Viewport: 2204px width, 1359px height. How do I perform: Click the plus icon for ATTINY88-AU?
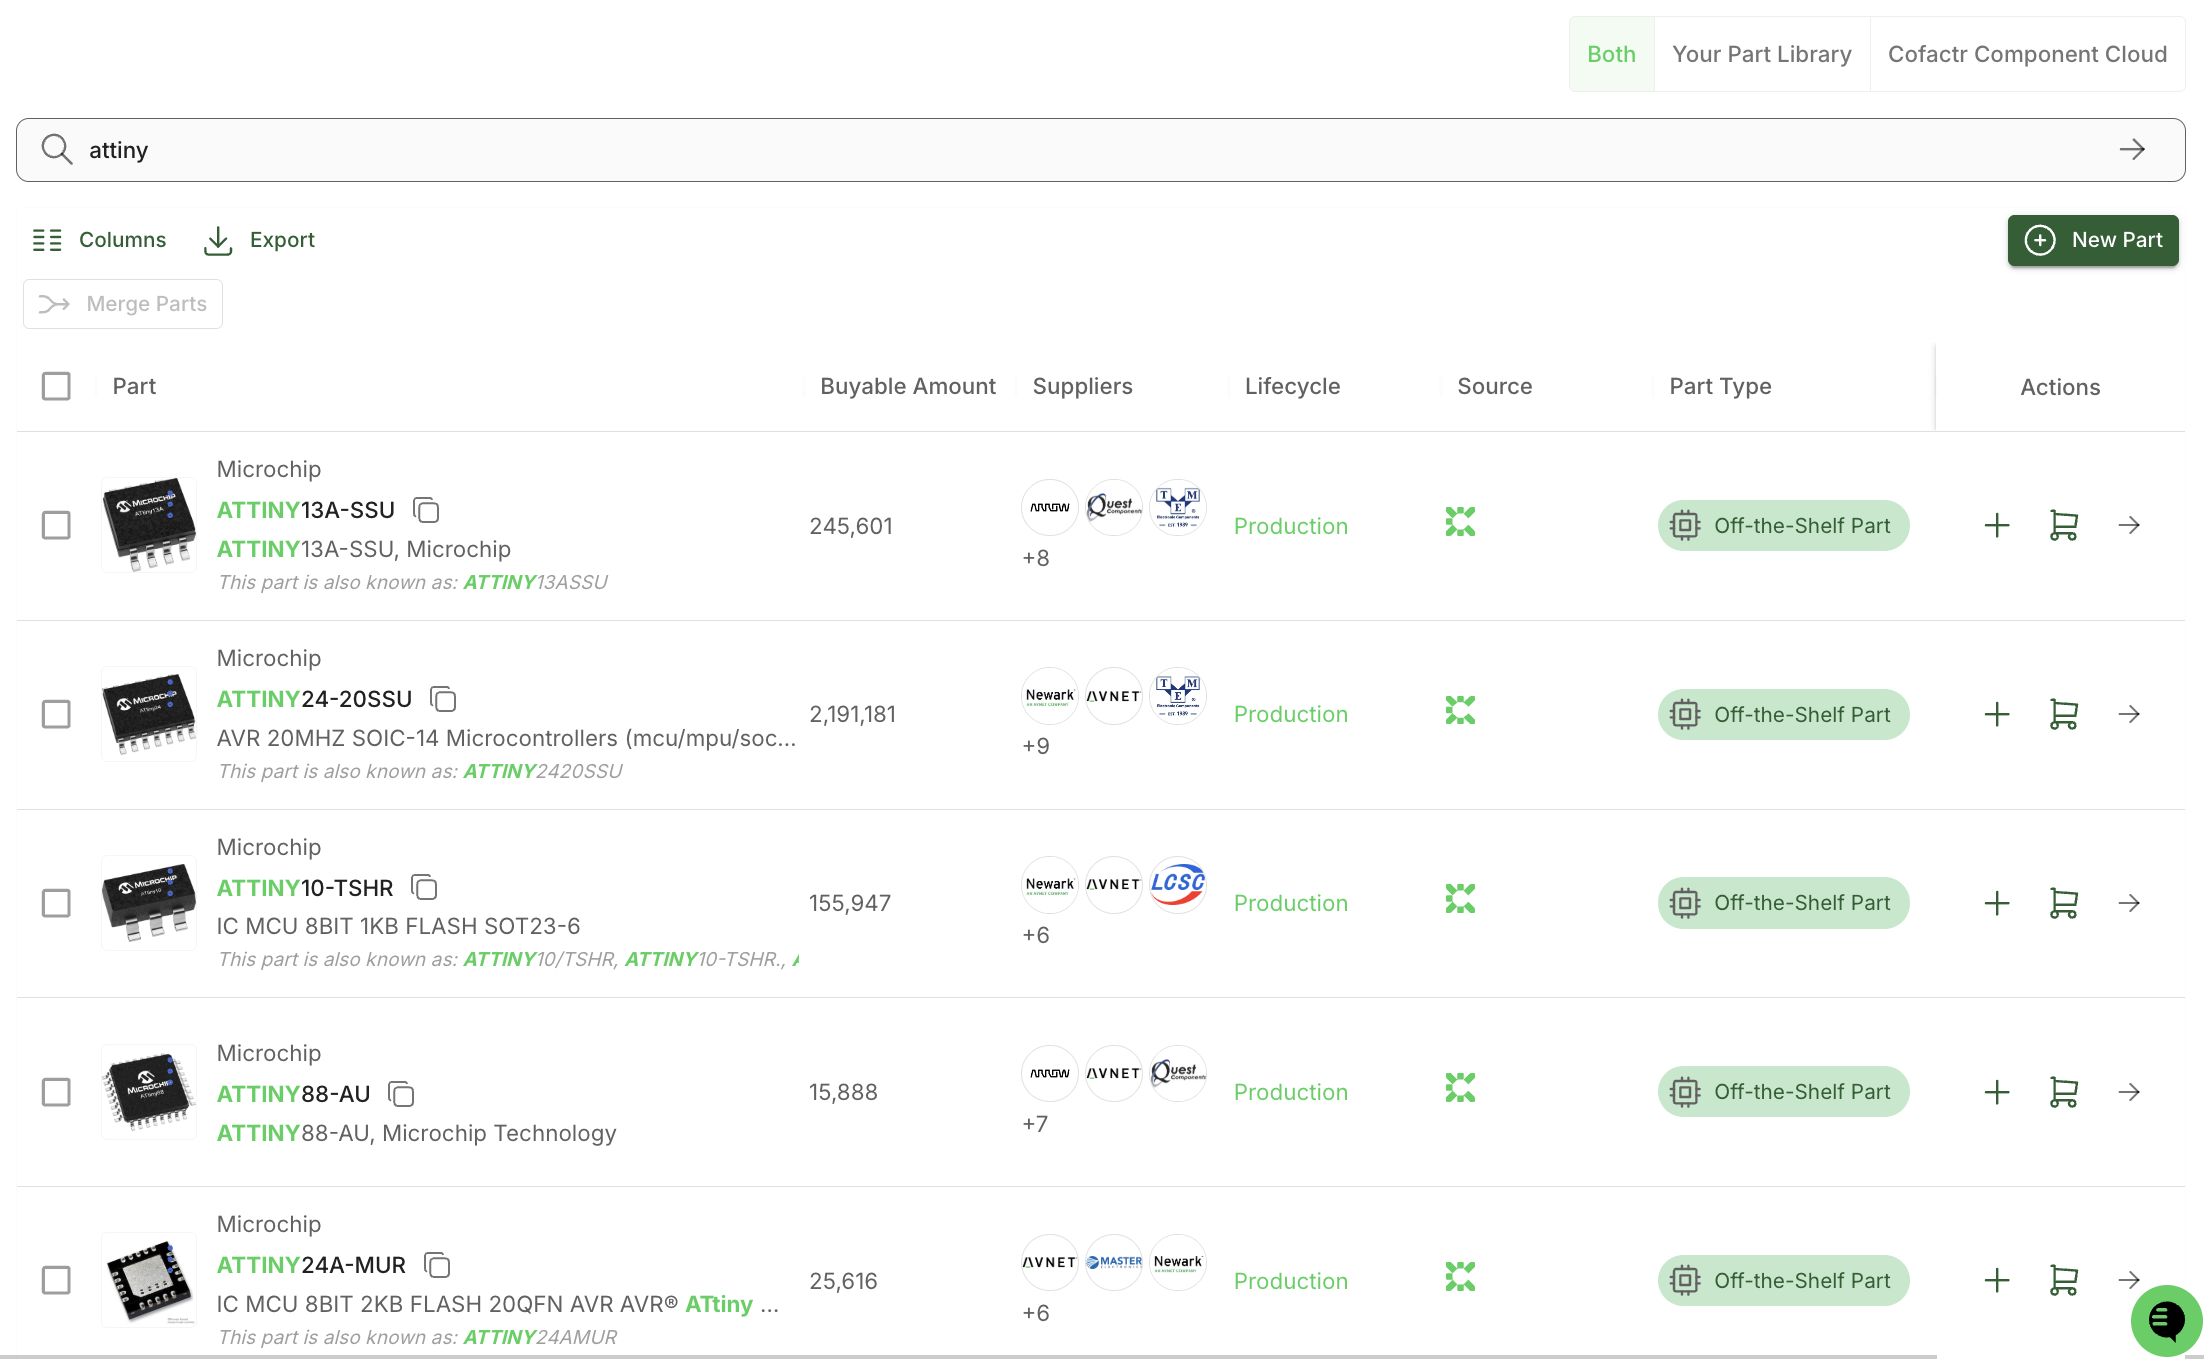click(x=1997, y=1092)
